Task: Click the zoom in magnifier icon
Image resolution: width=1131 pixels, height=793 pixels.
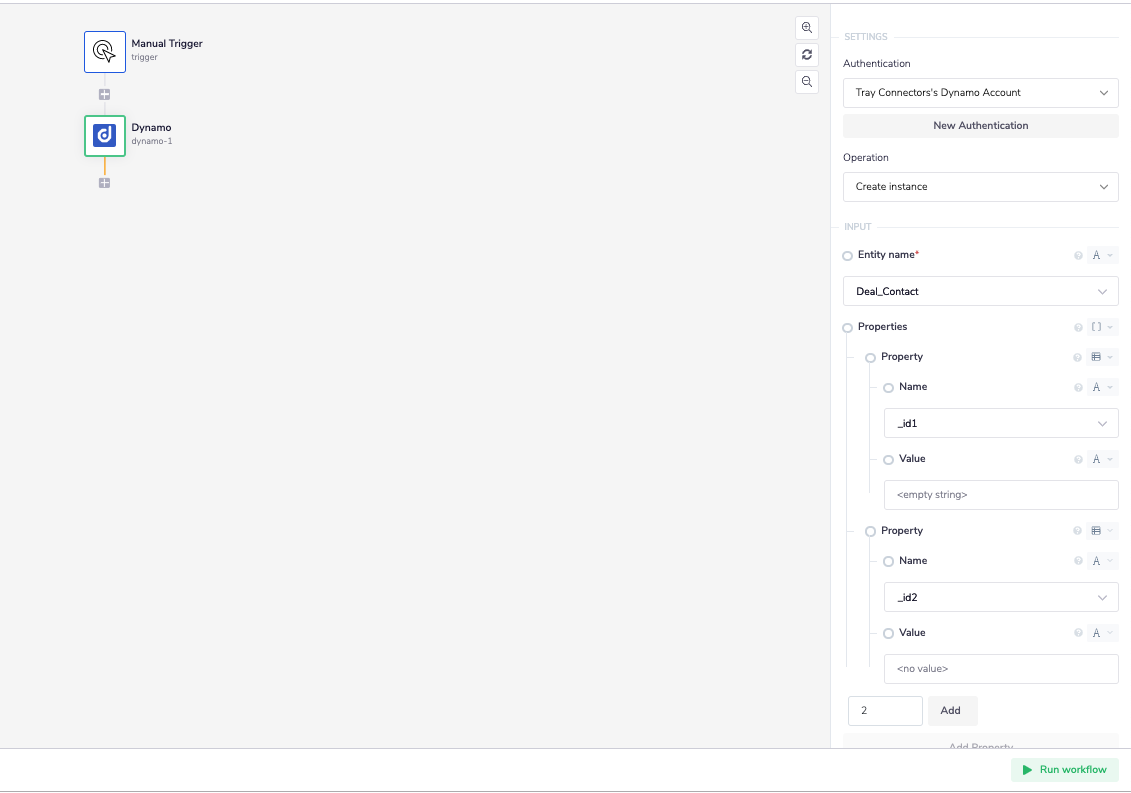Action: tap(807, 28)
